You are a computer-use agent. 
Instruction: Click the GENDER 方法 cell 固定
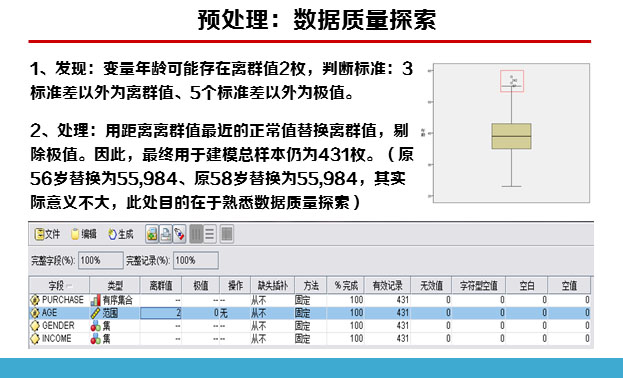tap(302, 326)
